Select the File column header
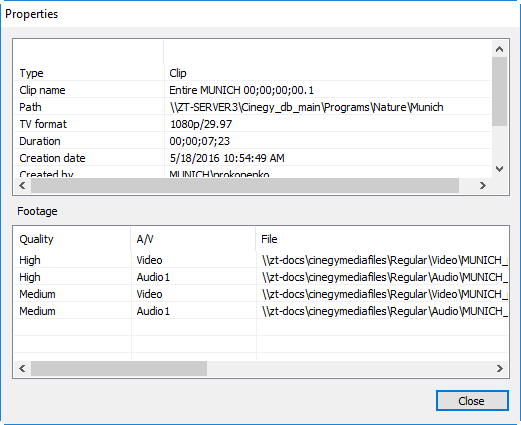This screenshot has width=521, height=425. tap(382, 239)
